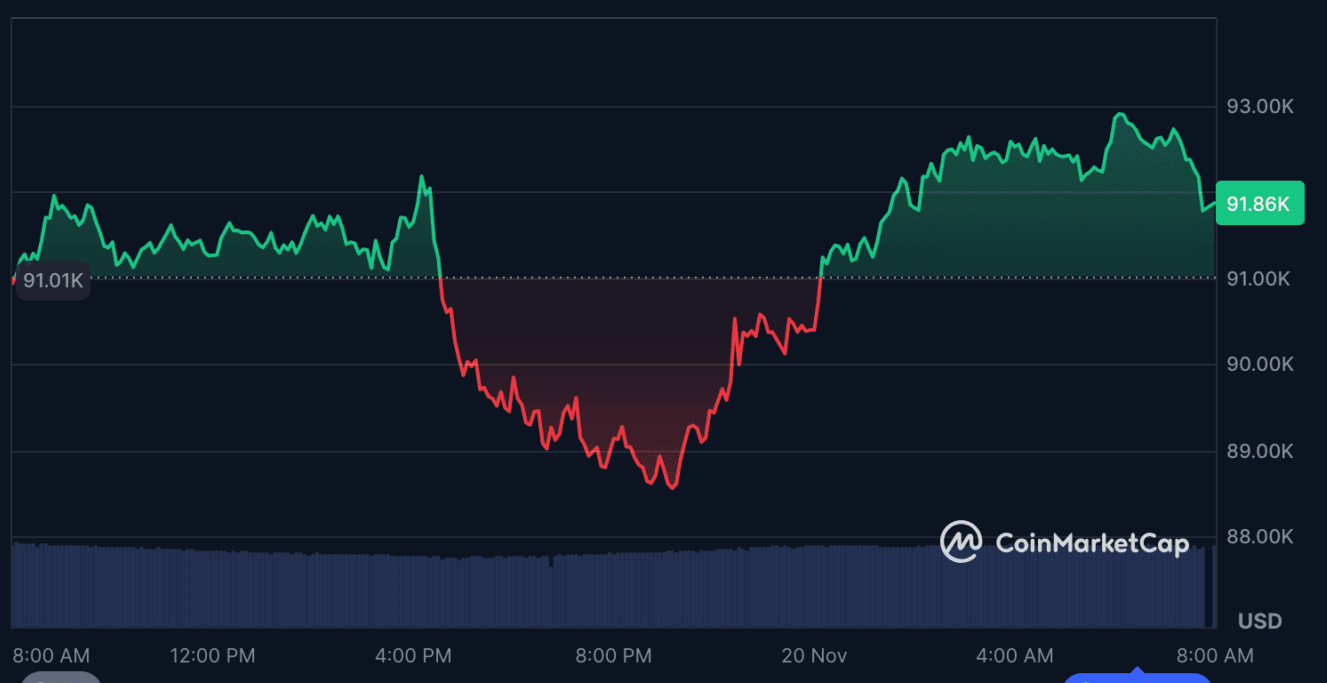Click the gray button at bottom left edge
1327x683 pixels.
click(x=61, y=677)
